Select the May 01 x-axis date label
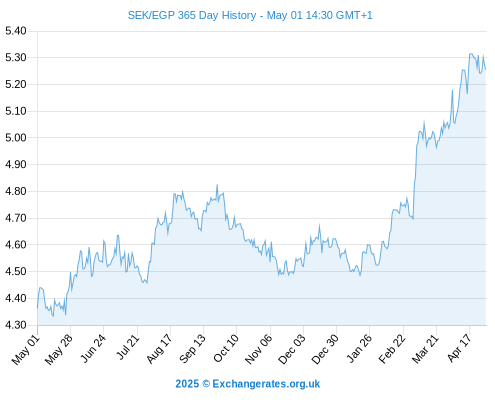Image resolution: width=495 pixels, height=400 pixels. (x=25, y=350)
